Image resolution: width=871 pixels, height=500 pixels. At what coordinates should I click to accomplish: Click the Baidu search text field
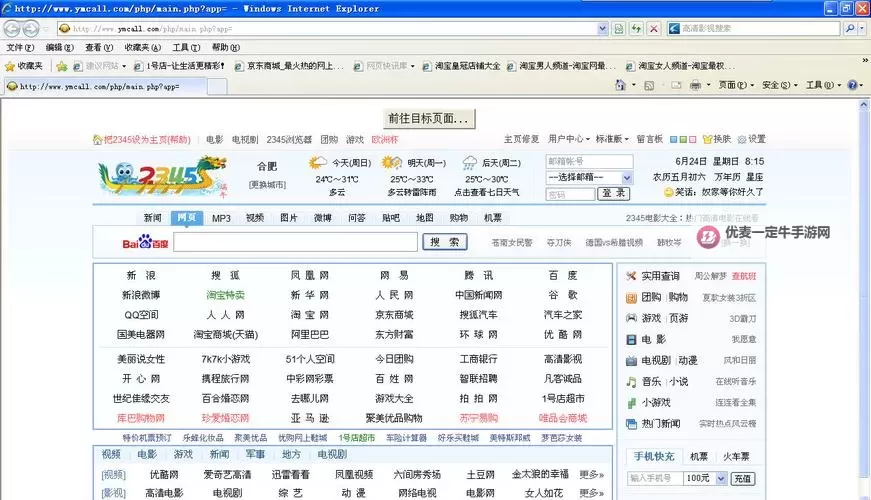tap(296, 242)
